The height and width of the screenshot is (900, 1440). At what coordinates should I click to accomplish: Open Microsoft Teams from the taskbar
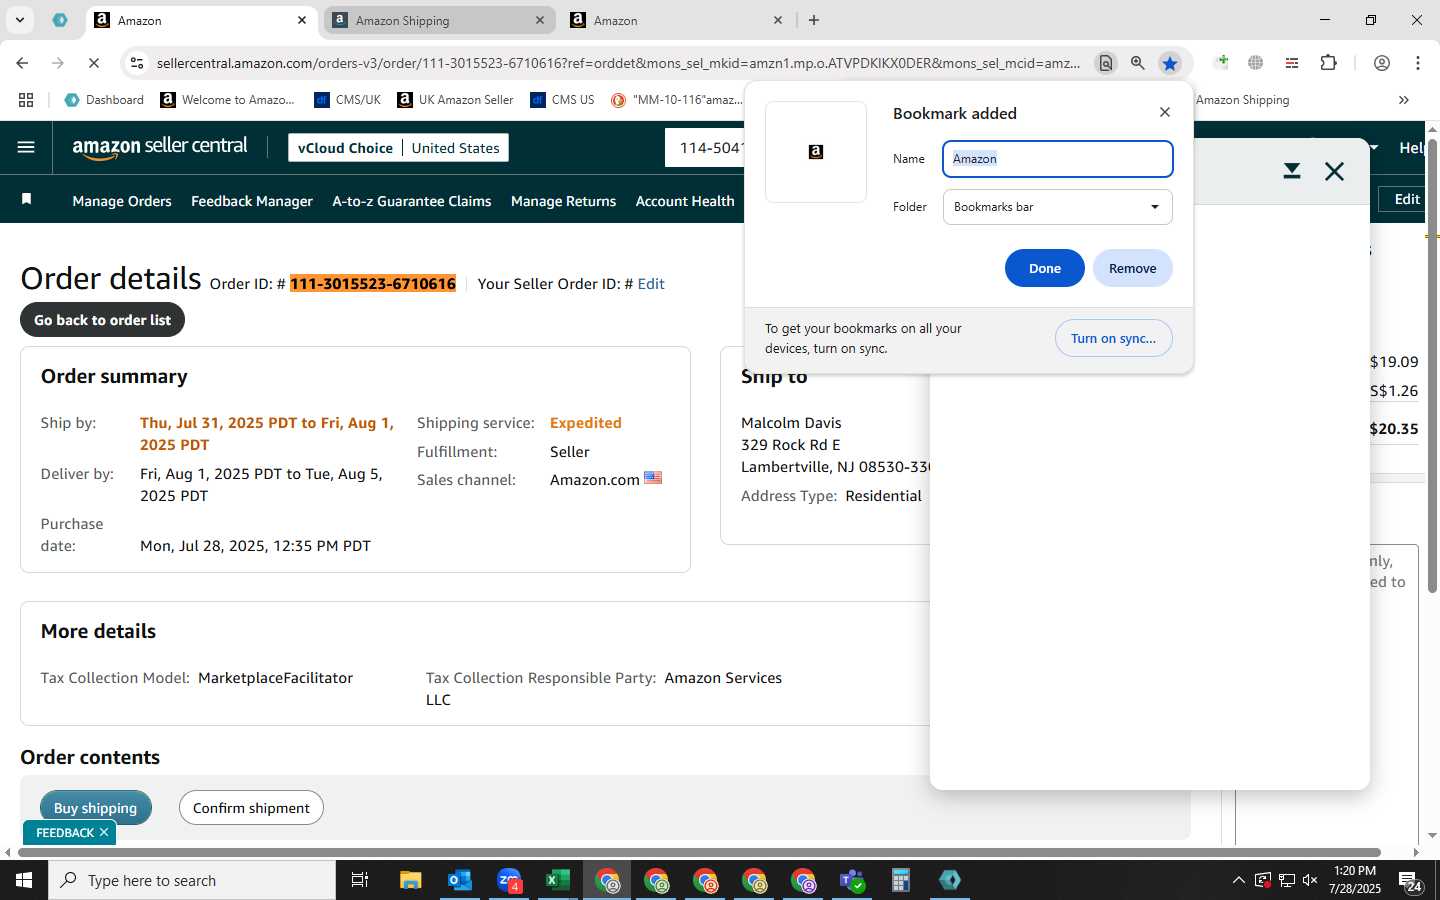(852, 880)
